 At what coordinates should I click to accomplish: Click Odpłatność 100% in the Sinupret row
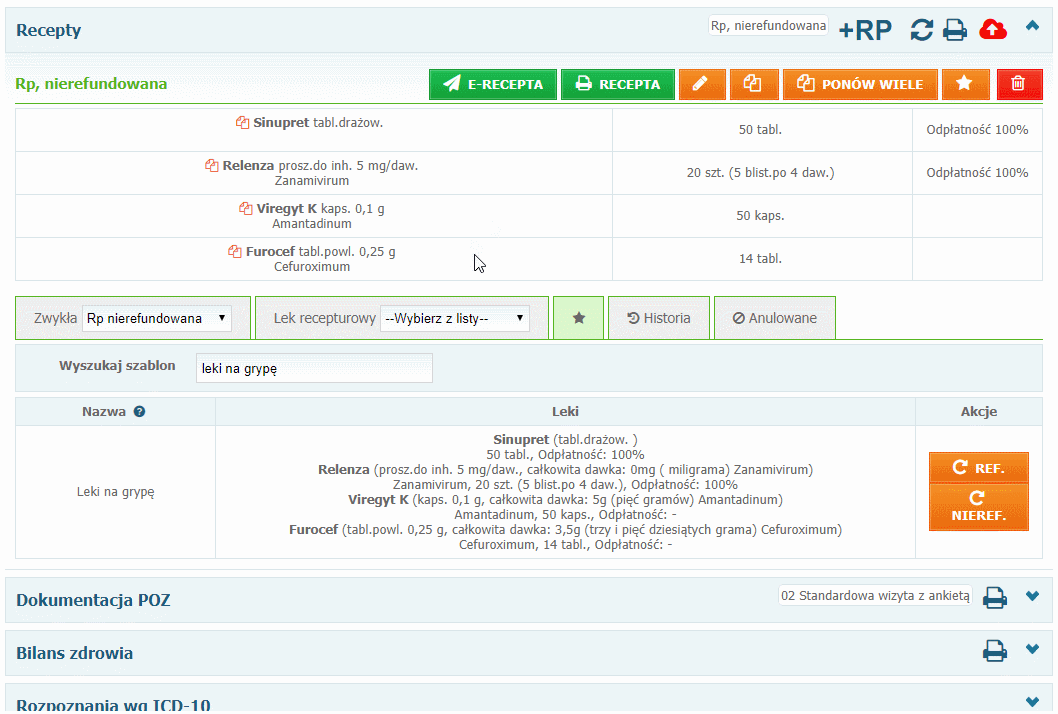click(977, 130)
